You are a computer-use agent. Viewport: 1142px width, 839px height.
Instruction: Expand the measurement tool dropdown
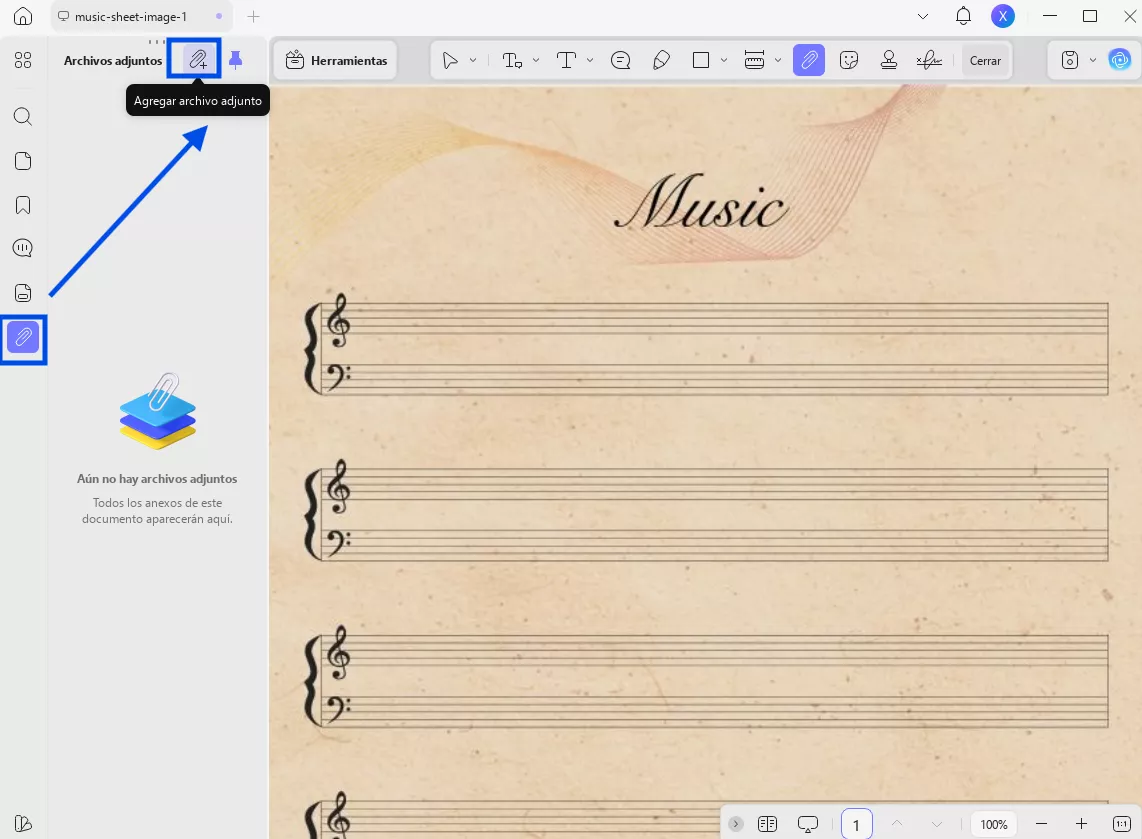[x=778, y=60]
